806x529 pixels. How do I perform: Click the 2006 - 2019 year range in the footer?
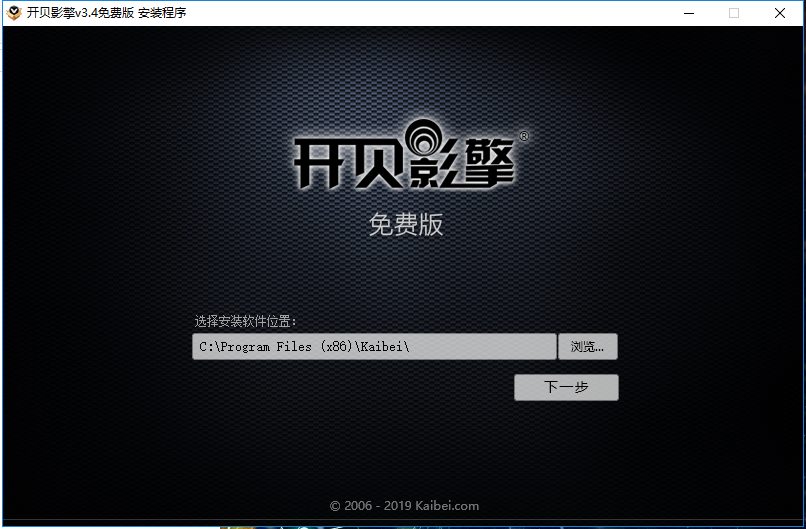pyautogui.click(x=378, y=505)
